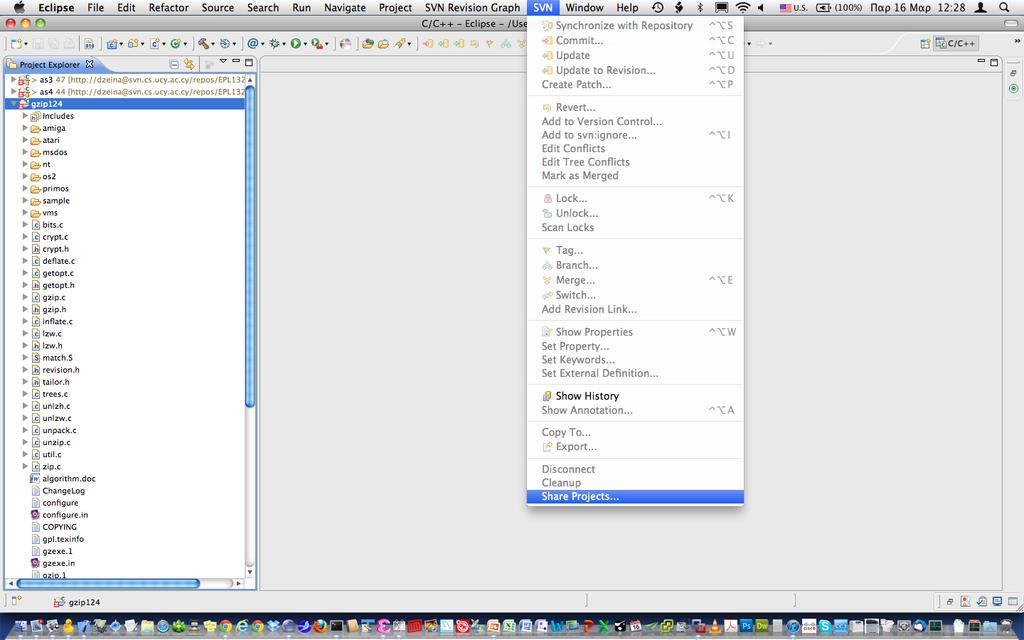Open the Project Explorer view menu triangle
Image resolution: width=1024 pixels, height=640 pixels.
tap(223, 61)
